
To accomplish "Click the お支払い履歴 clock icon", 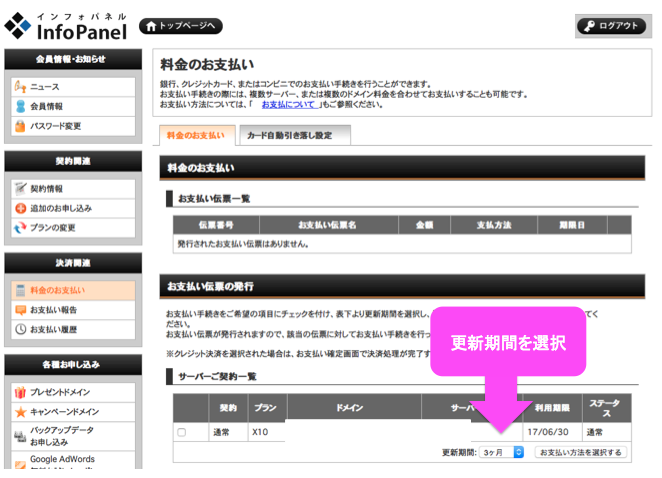I will click(20, 329).
